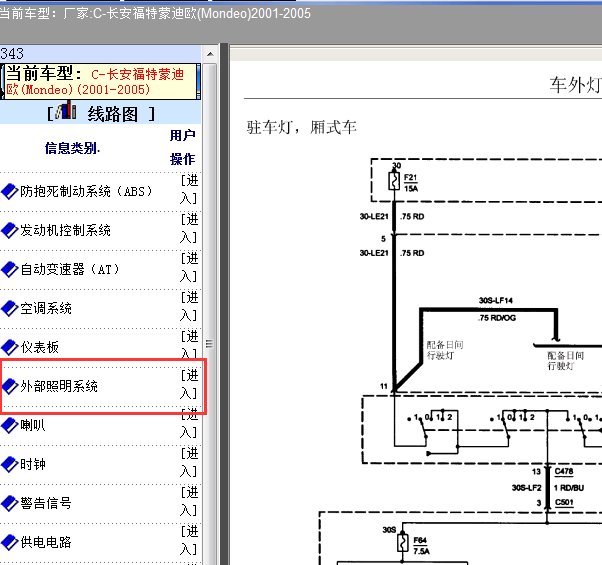Click the book icon beside 警告信号
The width and height of the screenshot is (602, 565).
pyautogui.click(x=10, y=503)
